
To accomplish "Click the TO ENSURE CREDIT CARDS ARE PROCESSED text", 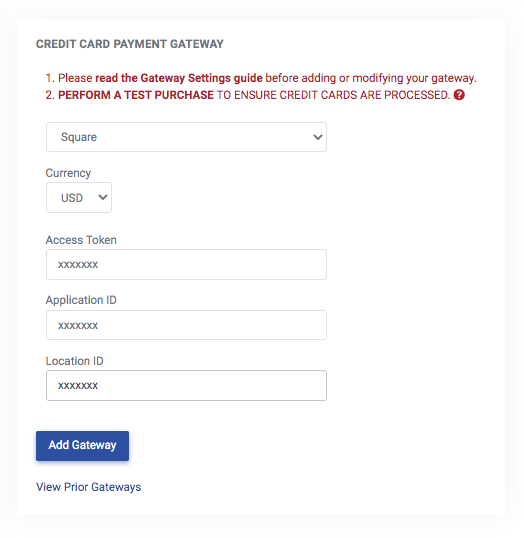I will coord(333,95).
